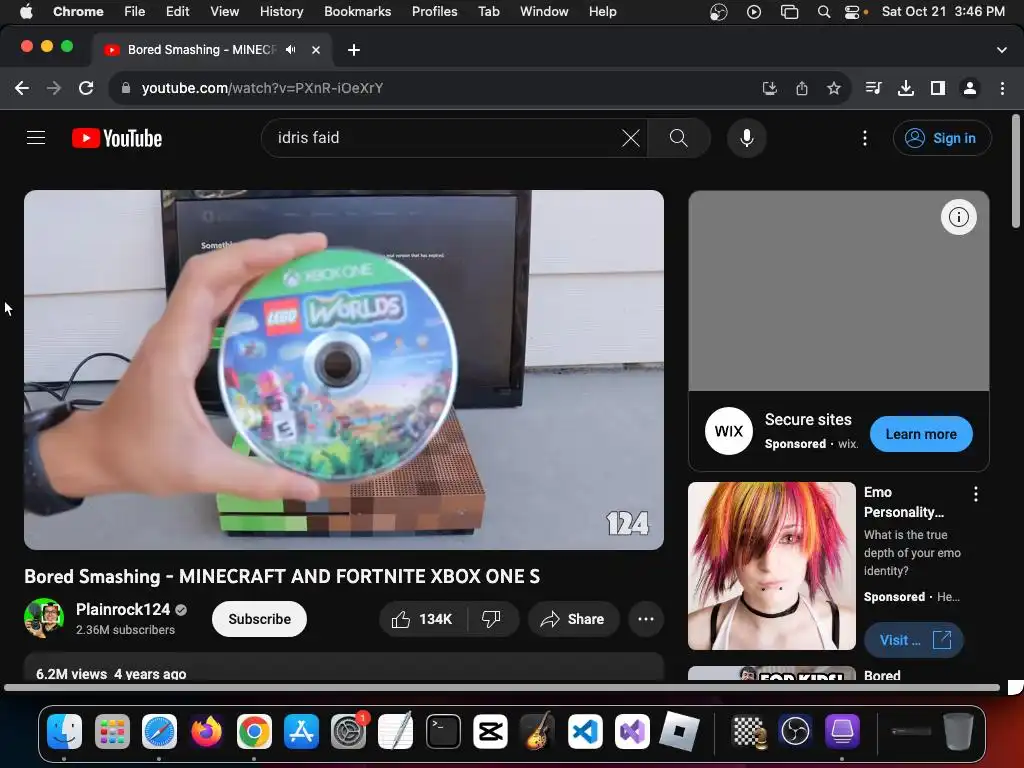Image resolution: width=1024 pixels, height=768 pixels.
Task: Click the video player to pause
Action: [344, 370]
